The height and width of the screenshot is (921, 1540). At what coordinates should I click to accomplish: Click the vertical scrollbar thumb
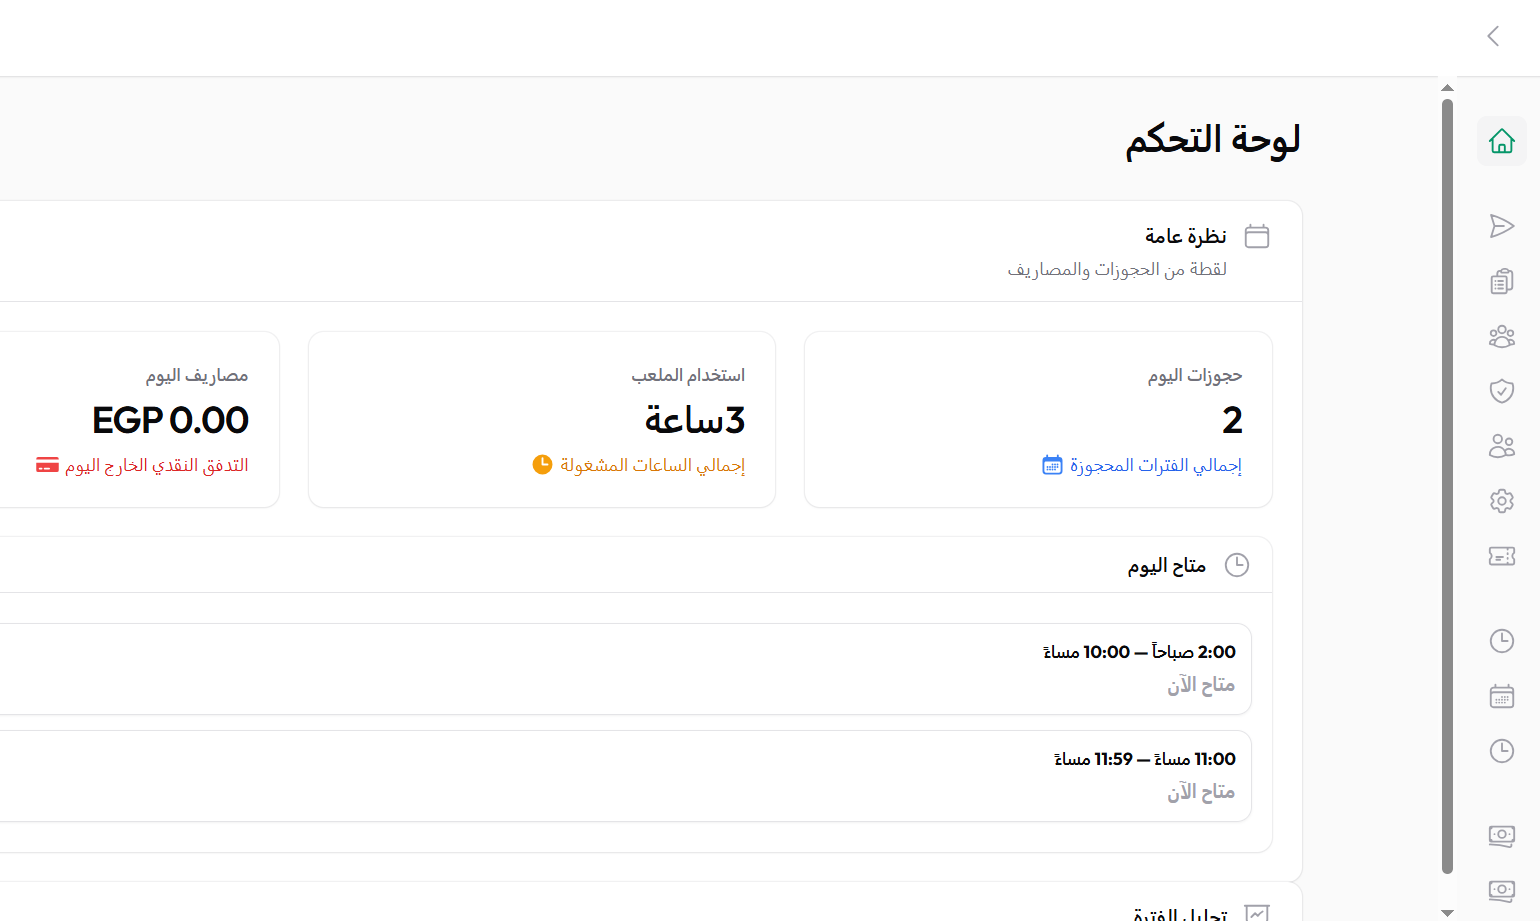point(1447,485)
